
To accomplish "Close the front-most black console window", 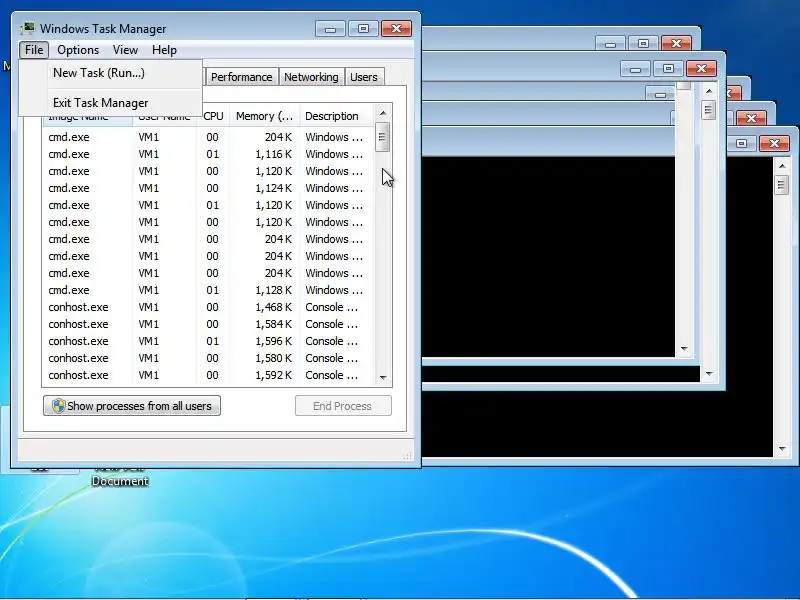I will tap(774, 143).
